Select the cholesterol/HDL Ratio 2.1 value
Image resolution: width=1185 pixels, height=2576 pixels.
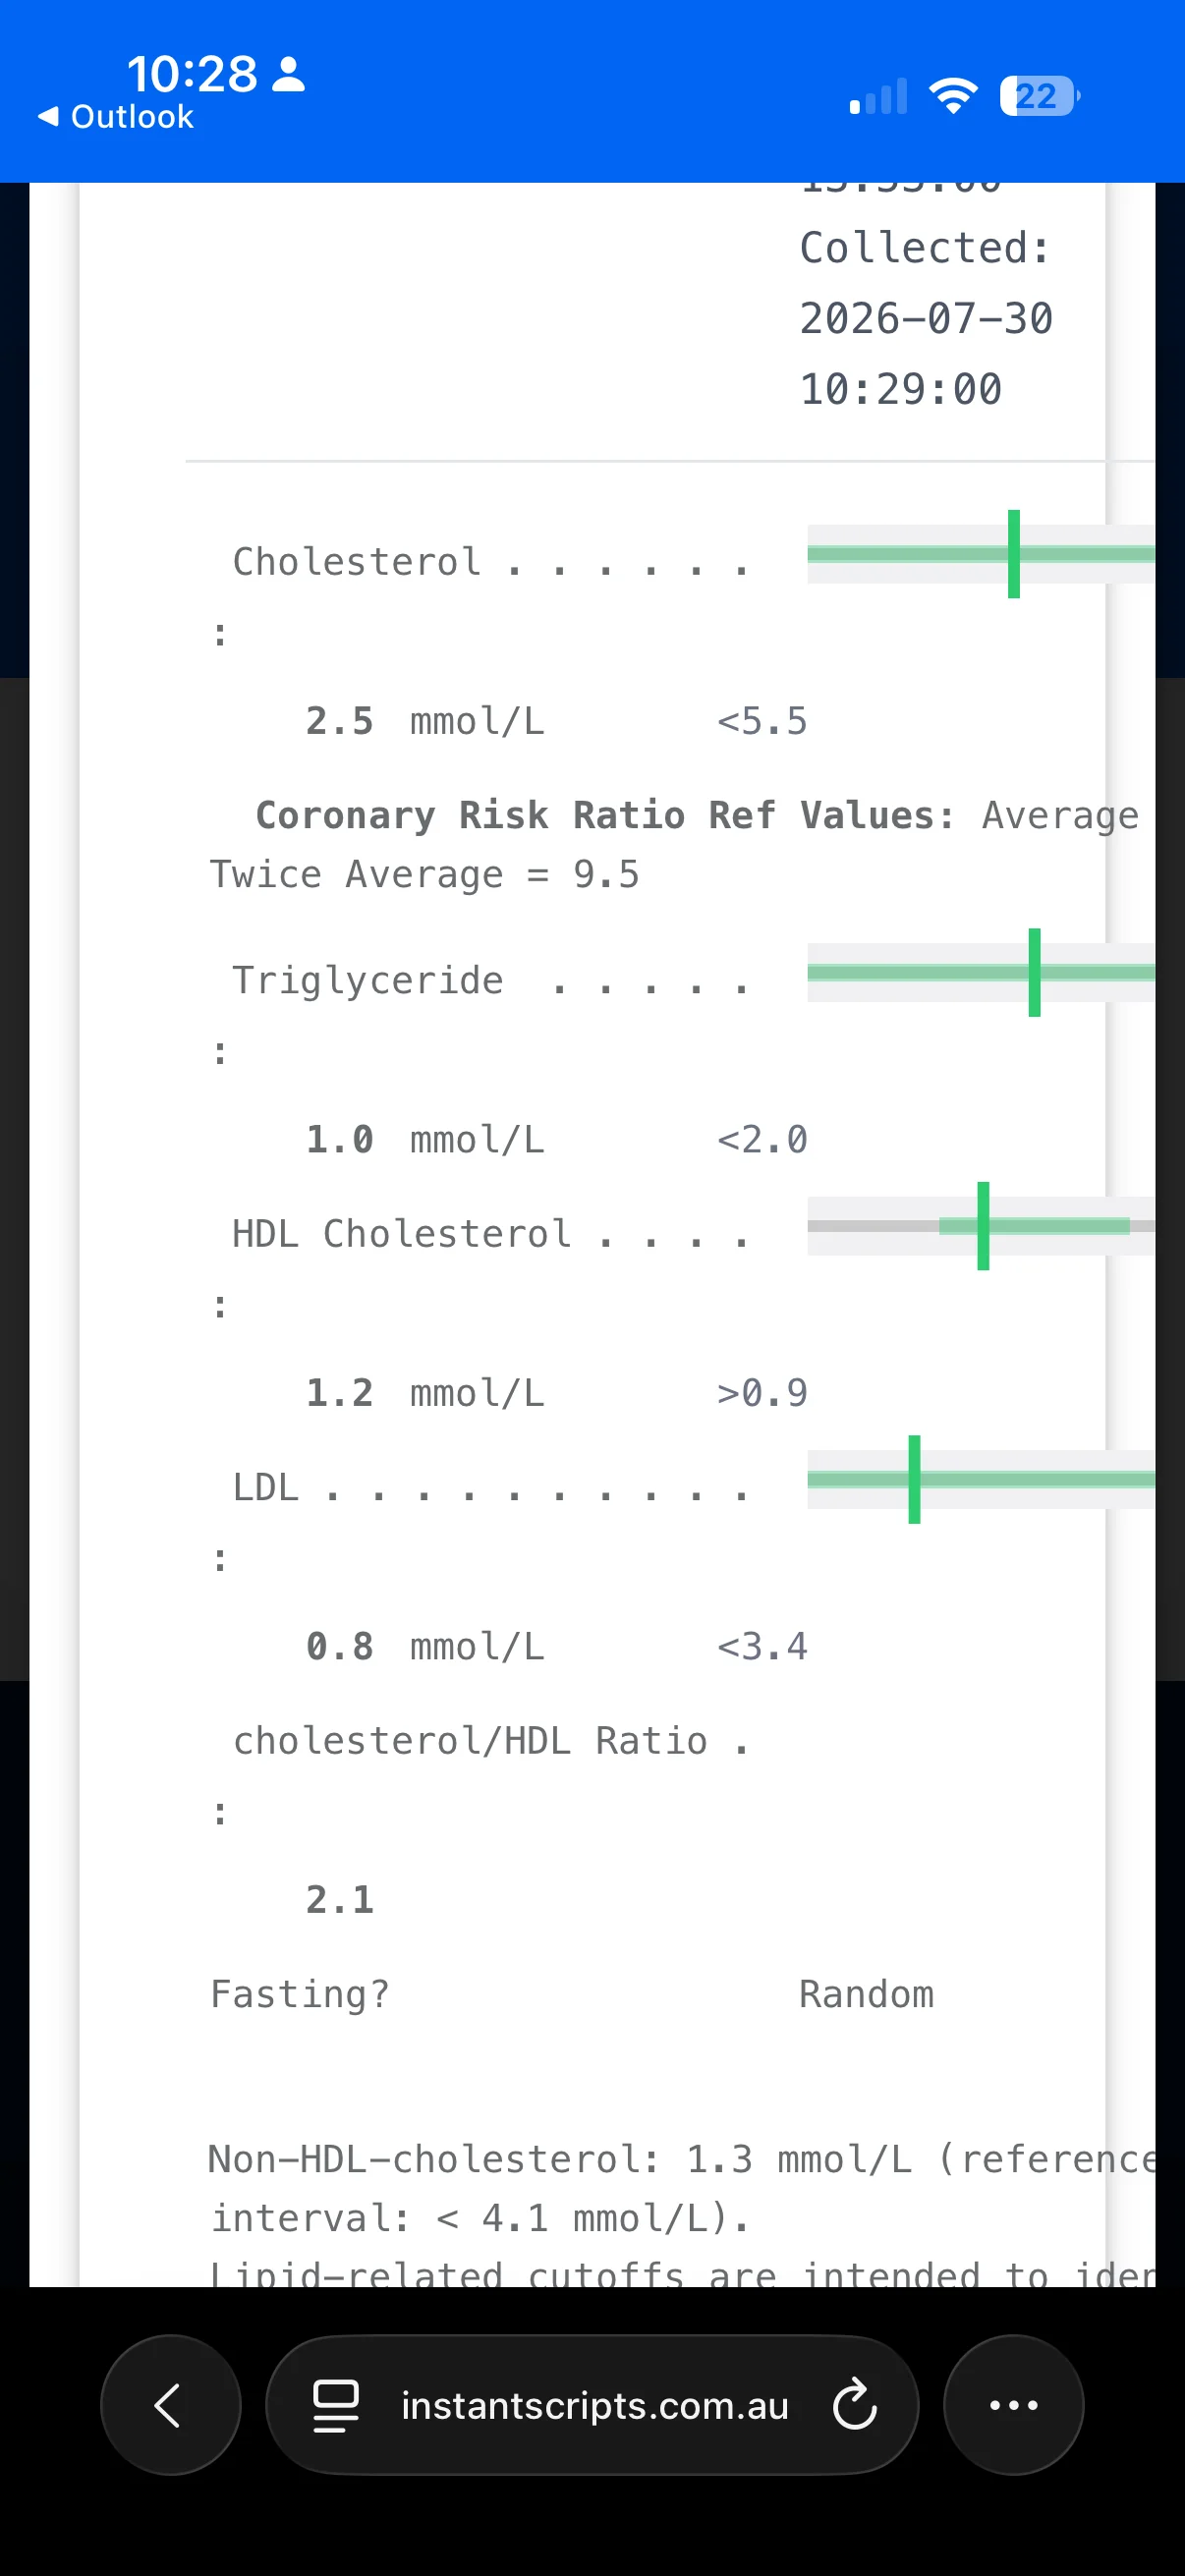pos(340,1899)
